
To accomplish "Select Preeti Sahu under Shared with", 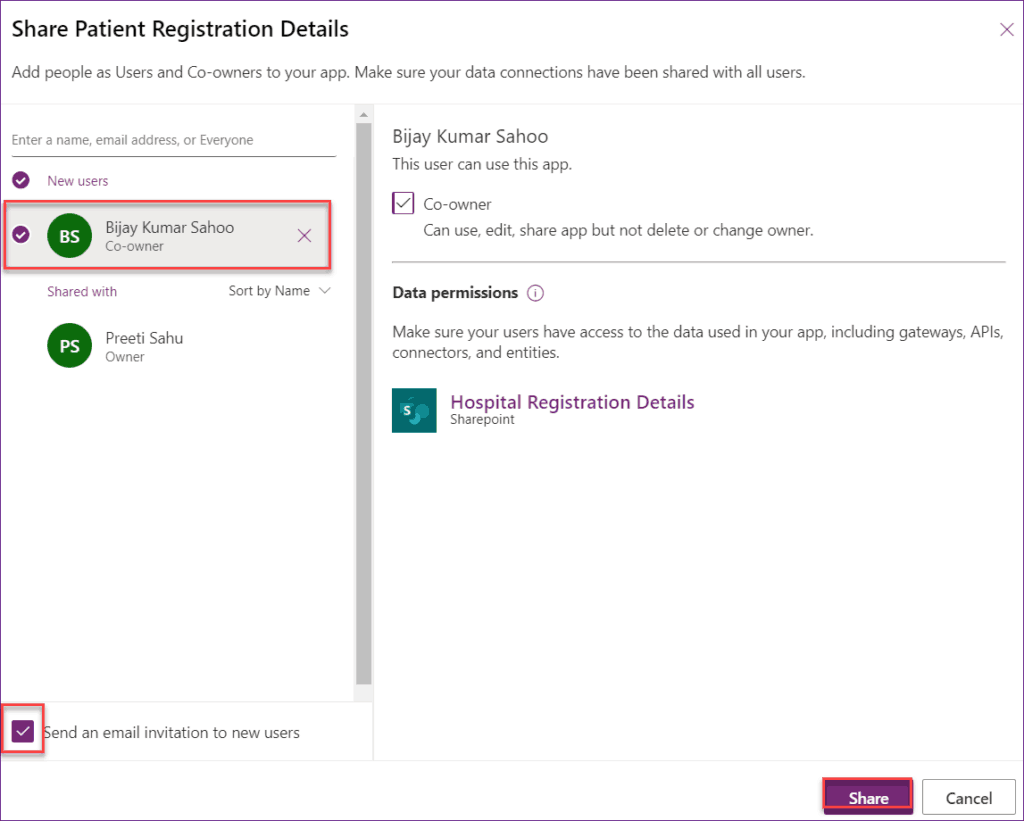I will pyautogui.click(x=144, y=338).
